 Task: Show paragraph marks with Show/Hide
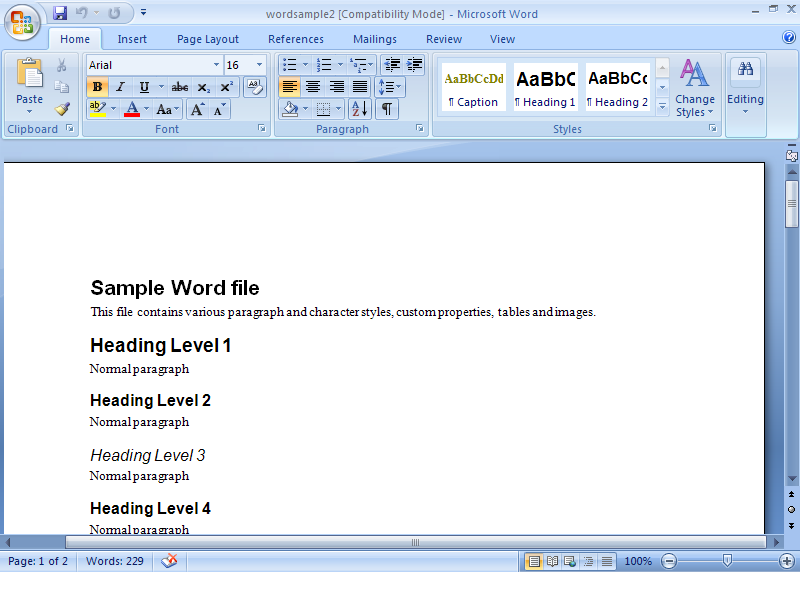385,109
